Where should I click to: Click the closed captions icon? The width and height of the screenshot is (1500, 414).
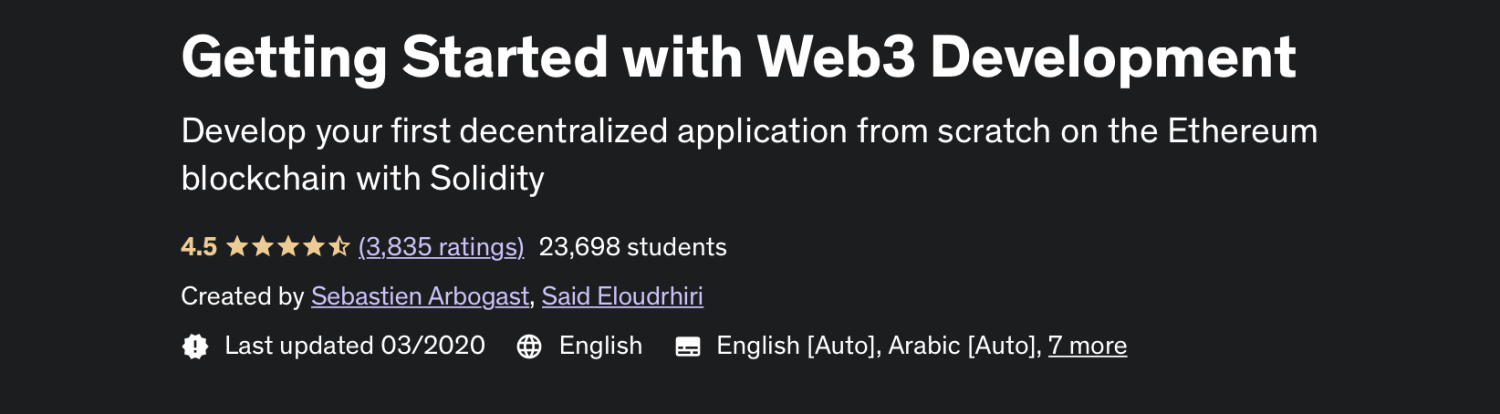pyautogui.click(x=688, y=346)
